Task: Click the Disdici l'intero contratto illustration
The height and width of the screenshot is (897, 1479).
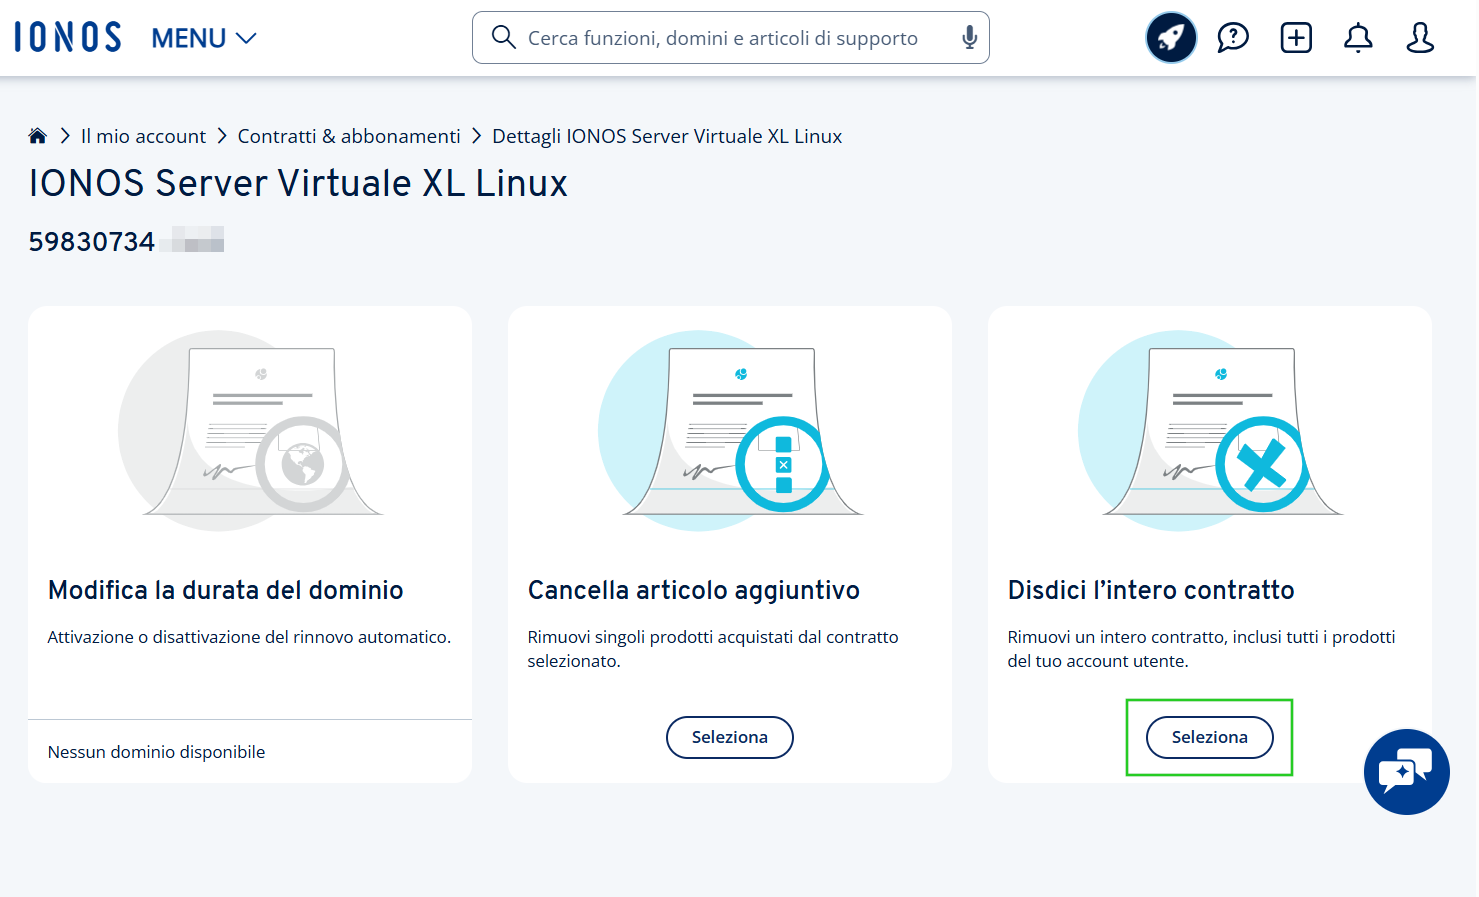Action: point(1210,430)
